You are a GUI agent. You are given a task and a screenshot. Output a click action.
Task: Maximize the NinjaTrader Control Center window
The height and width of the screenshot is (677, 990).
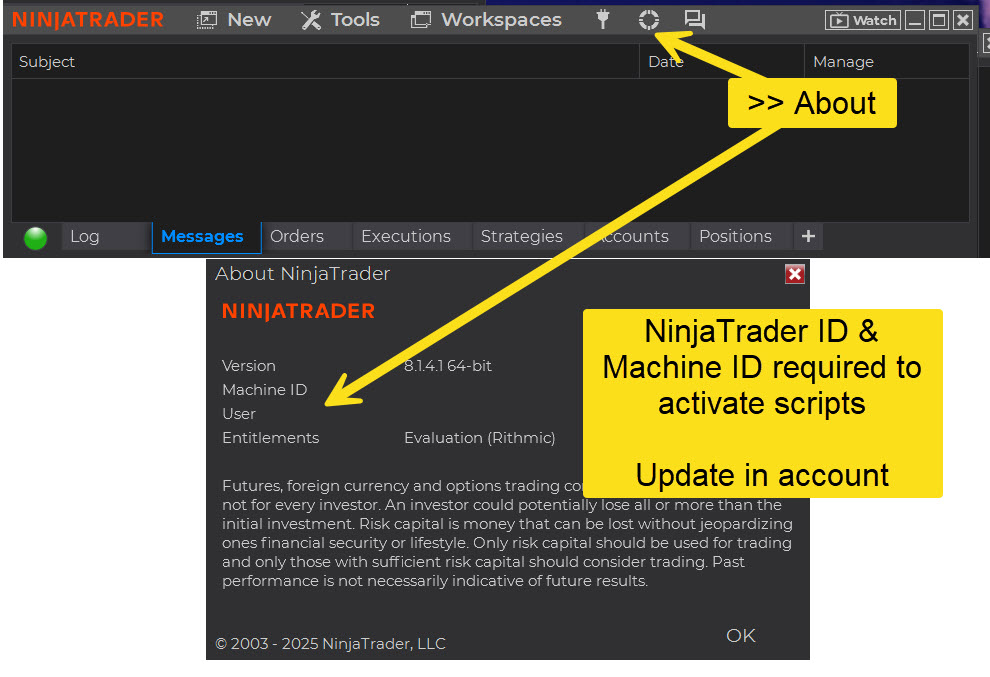click(938, 20)
